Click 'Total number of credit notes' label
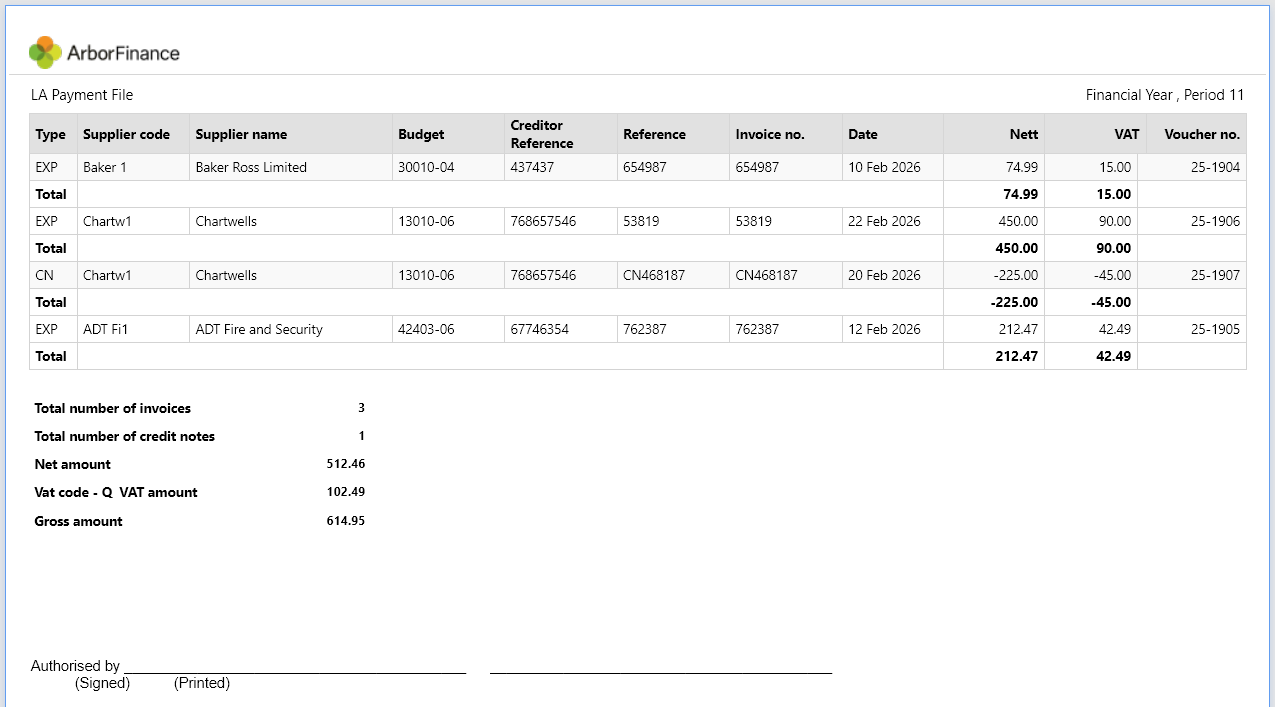This screenshot has width=1275, height=707. pyautogui.click(x=125, y=436)
